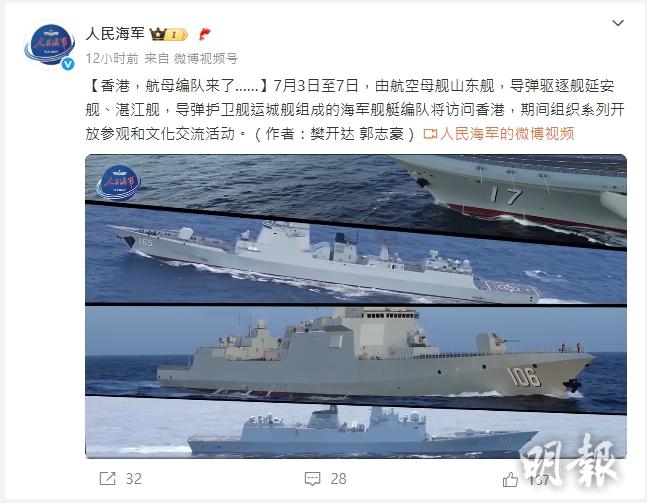Like the post with thumbs-up icon
647x503 pixels.
[x=510, y=480]
